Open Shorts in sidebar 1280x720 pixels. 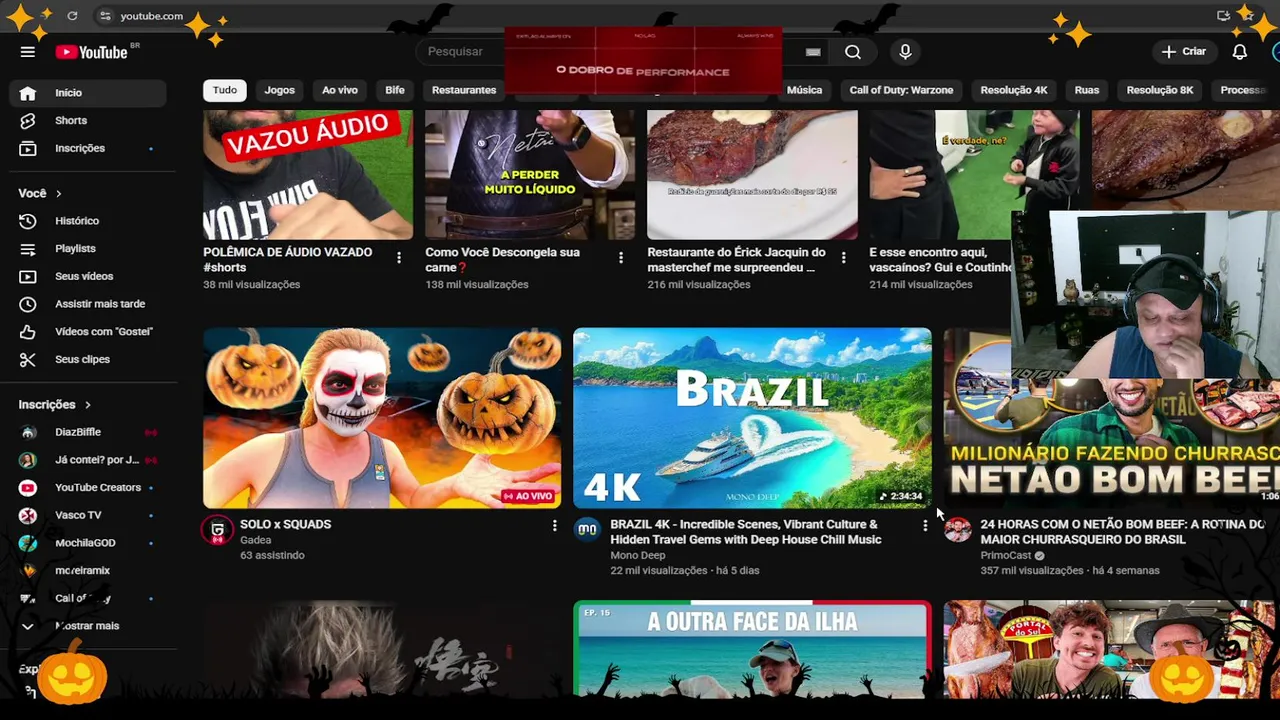coord(88,120)
